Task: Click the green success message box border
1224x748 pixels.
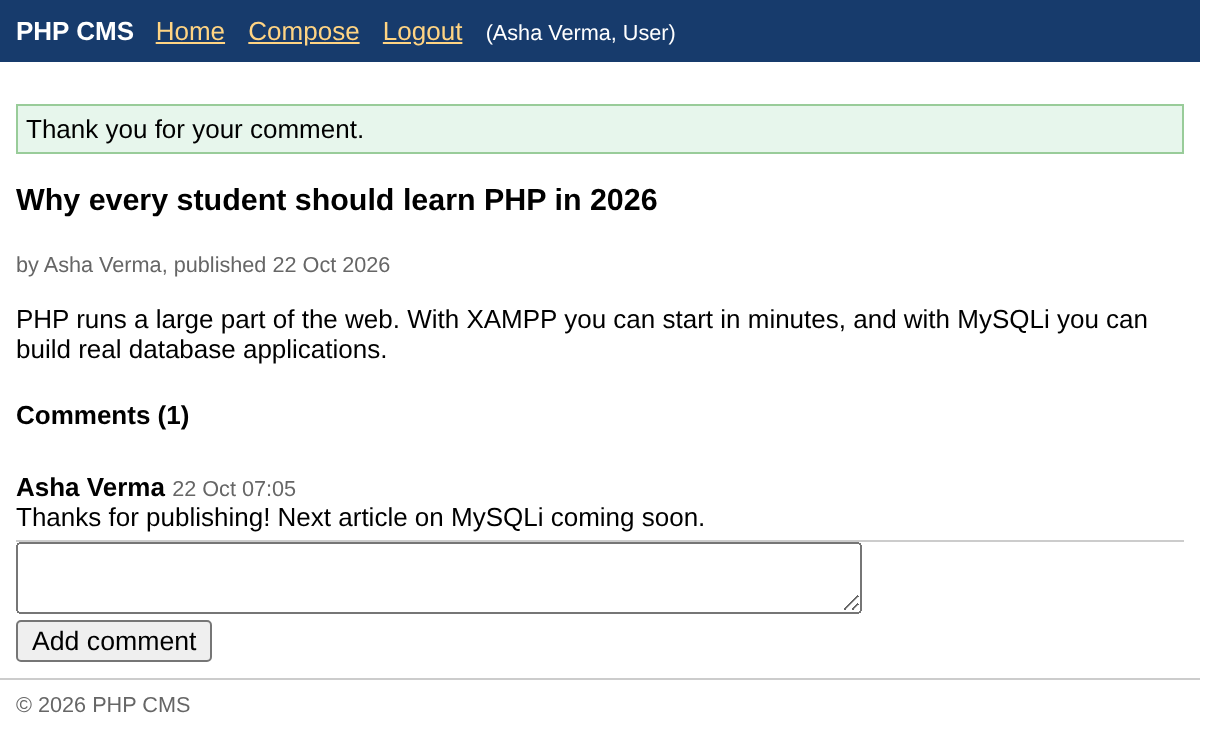Action: pyautogui.click(x=600, y=105)
